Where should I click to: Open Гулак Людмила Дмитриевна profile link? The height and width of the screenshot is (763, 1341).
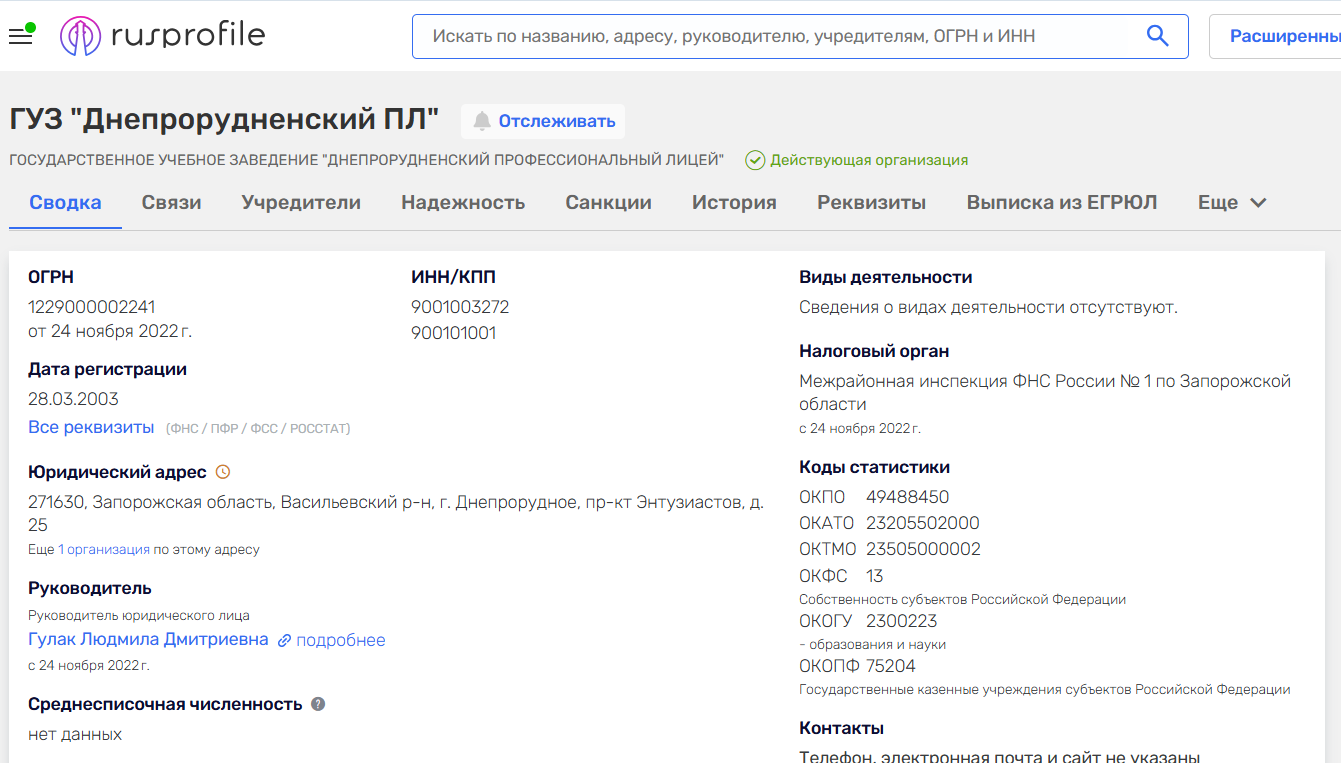(x=148, y=640)
